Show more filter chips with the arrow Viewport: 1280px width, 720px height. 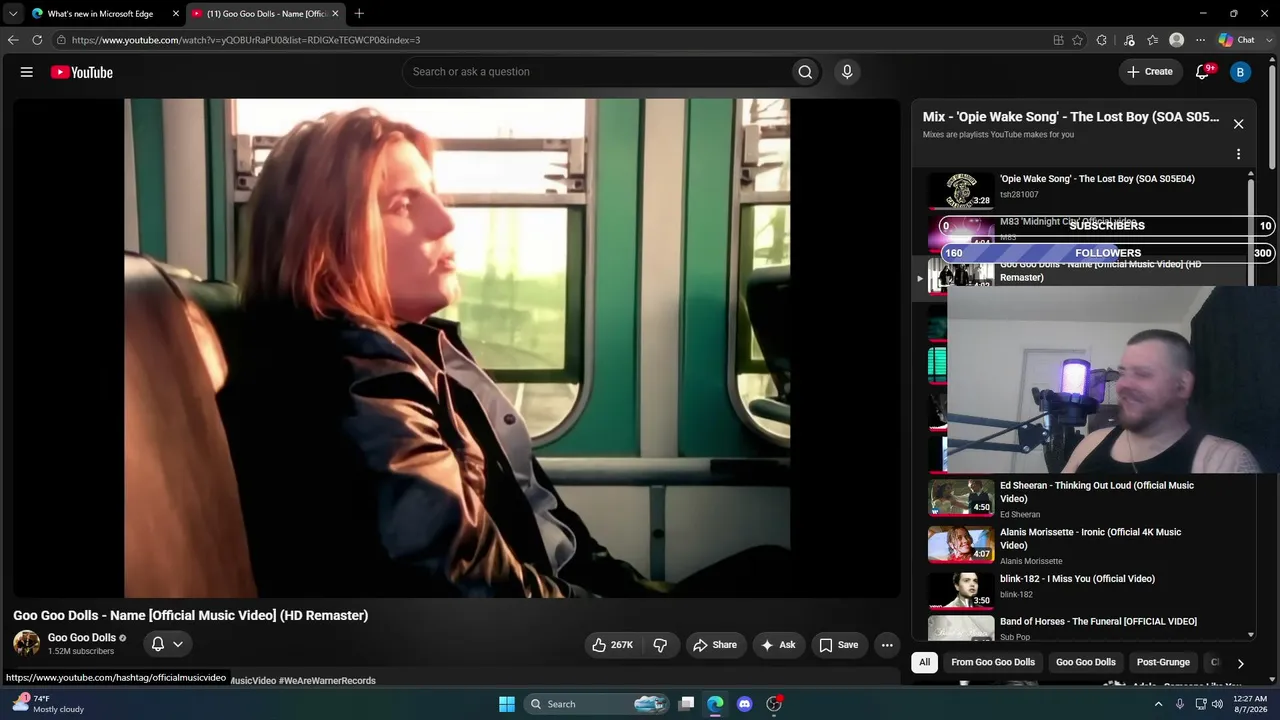click(x=1240, y=663)
